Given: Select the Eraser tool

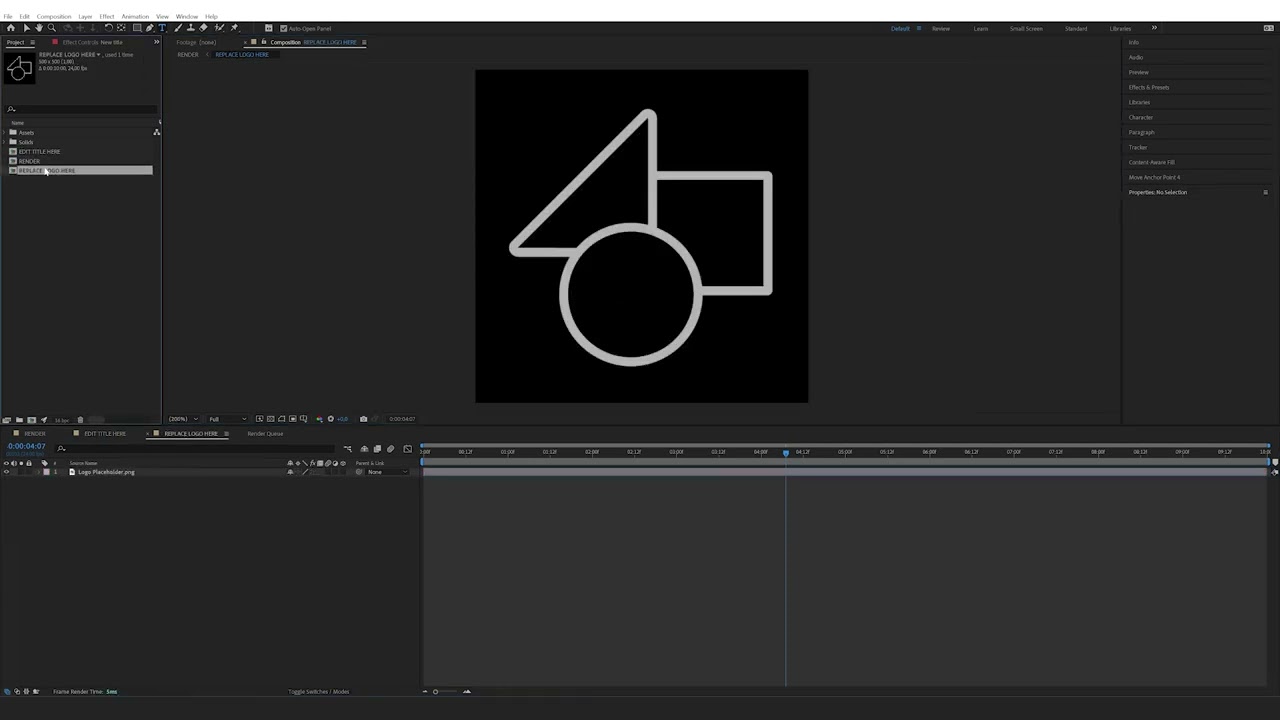Looking at the screenshot, I should (x=203, y=28).
